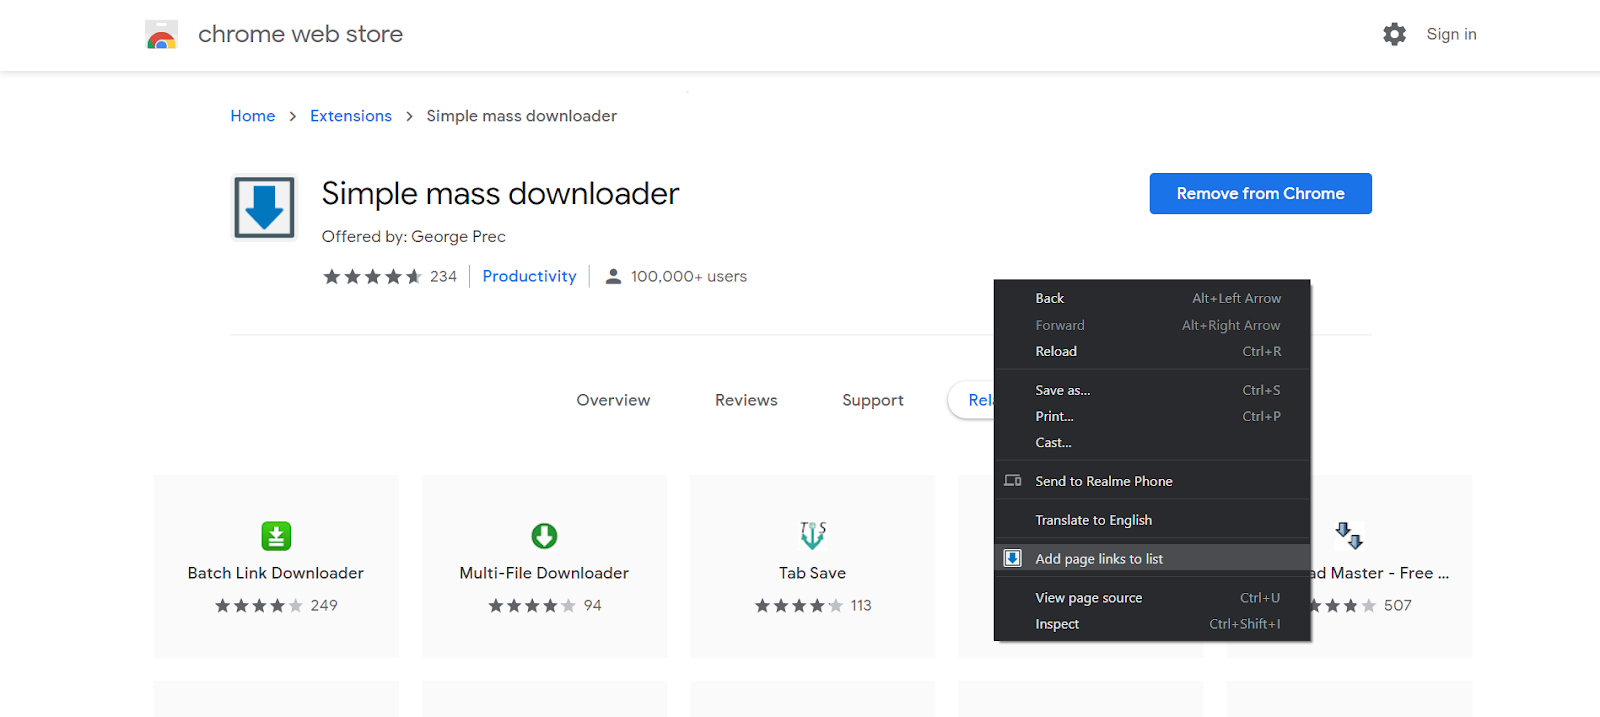The height and width of the screenshot is (717, 1600).
Task: Select Forward in the context menu
Action: 1152,325
